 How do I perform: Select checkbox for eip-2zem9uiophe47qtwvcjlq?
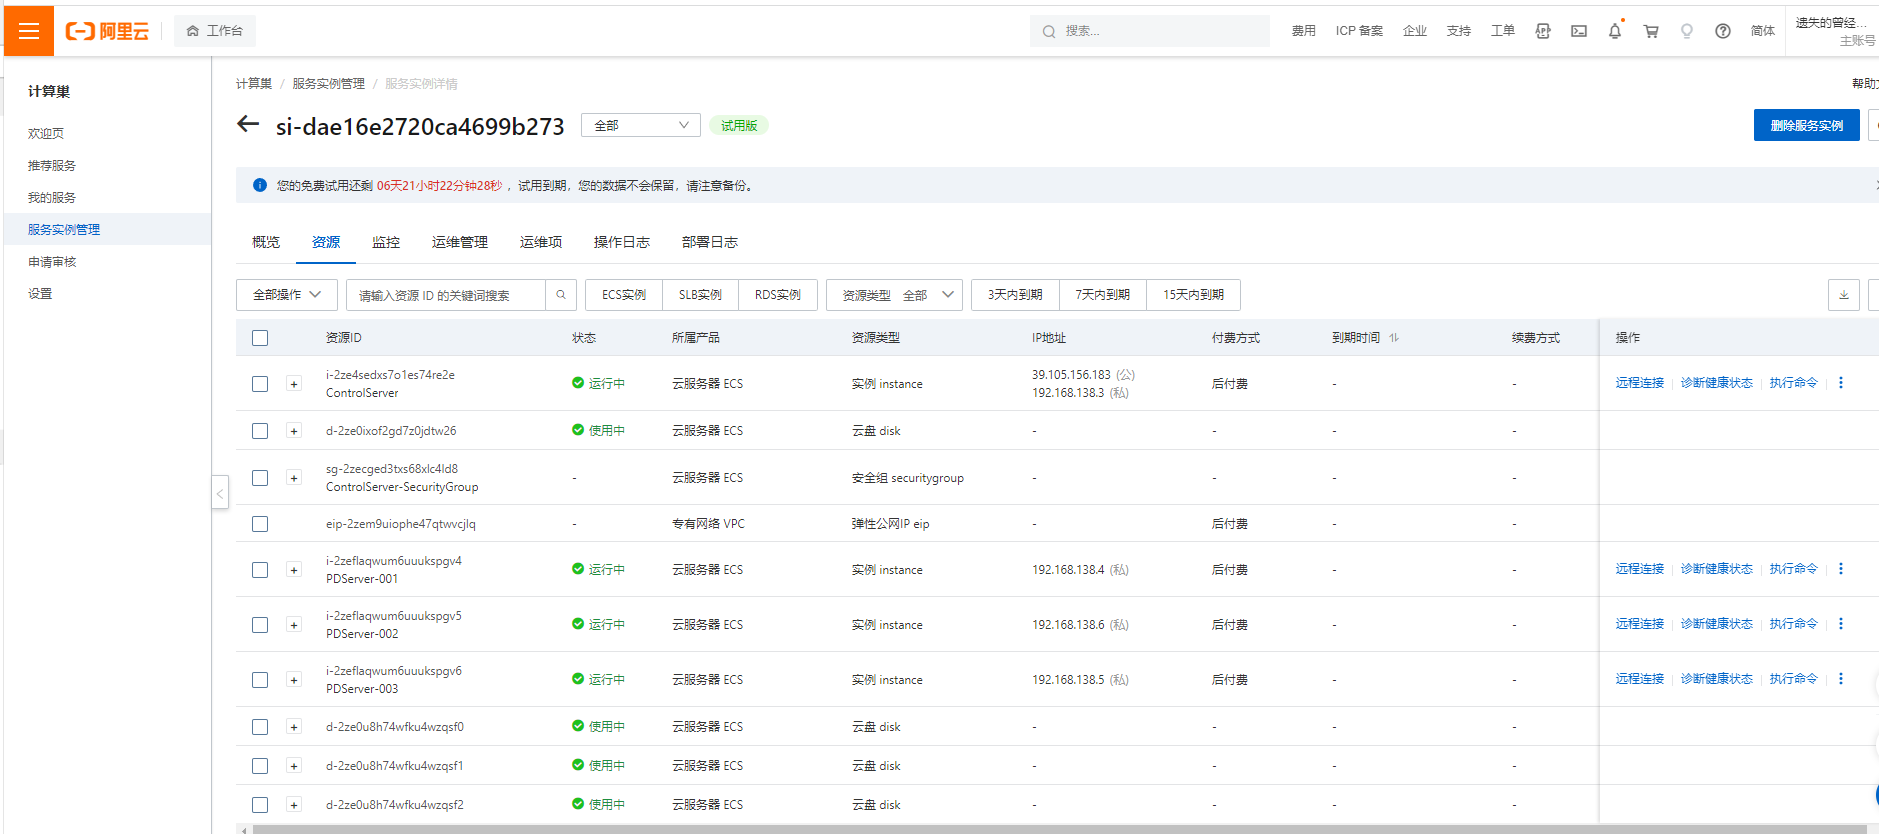[260, 524]
